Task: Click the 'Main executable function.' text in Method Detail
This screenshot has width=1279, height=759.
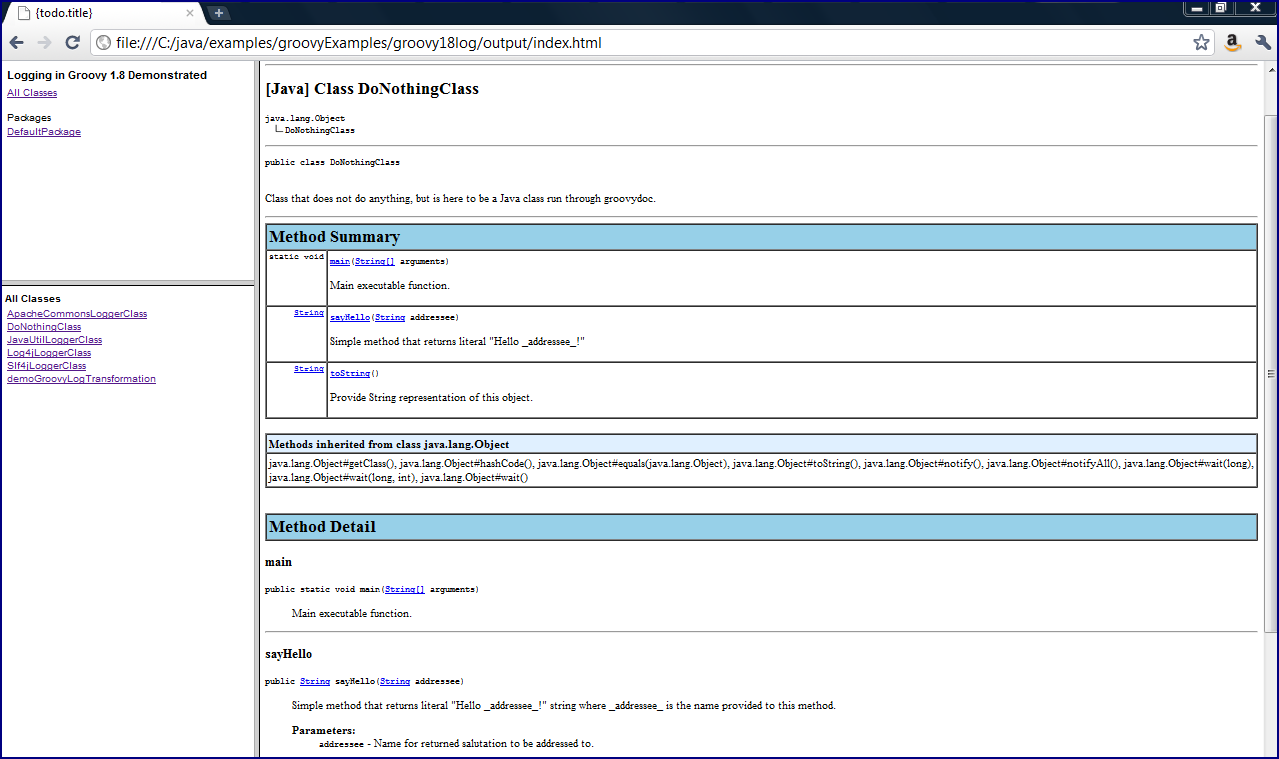Action: [x=351, y=613]
